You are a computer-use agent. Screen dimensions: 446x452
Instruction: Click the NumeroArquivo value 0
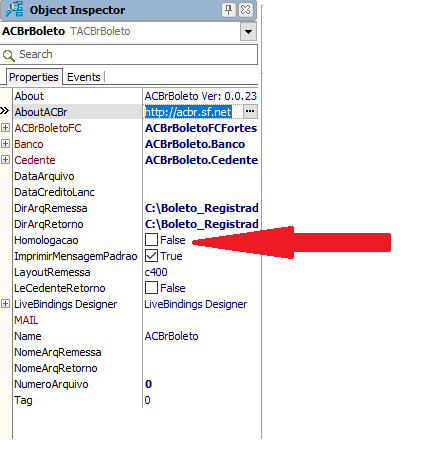[x=148, y=384]
